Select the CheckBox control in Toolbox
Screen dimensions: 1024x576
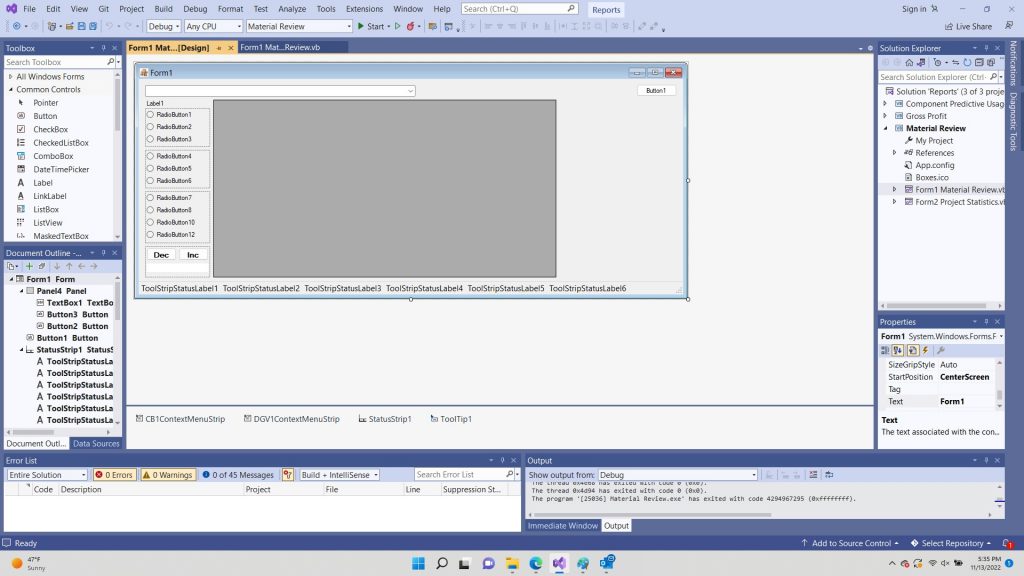coord(50,129)
